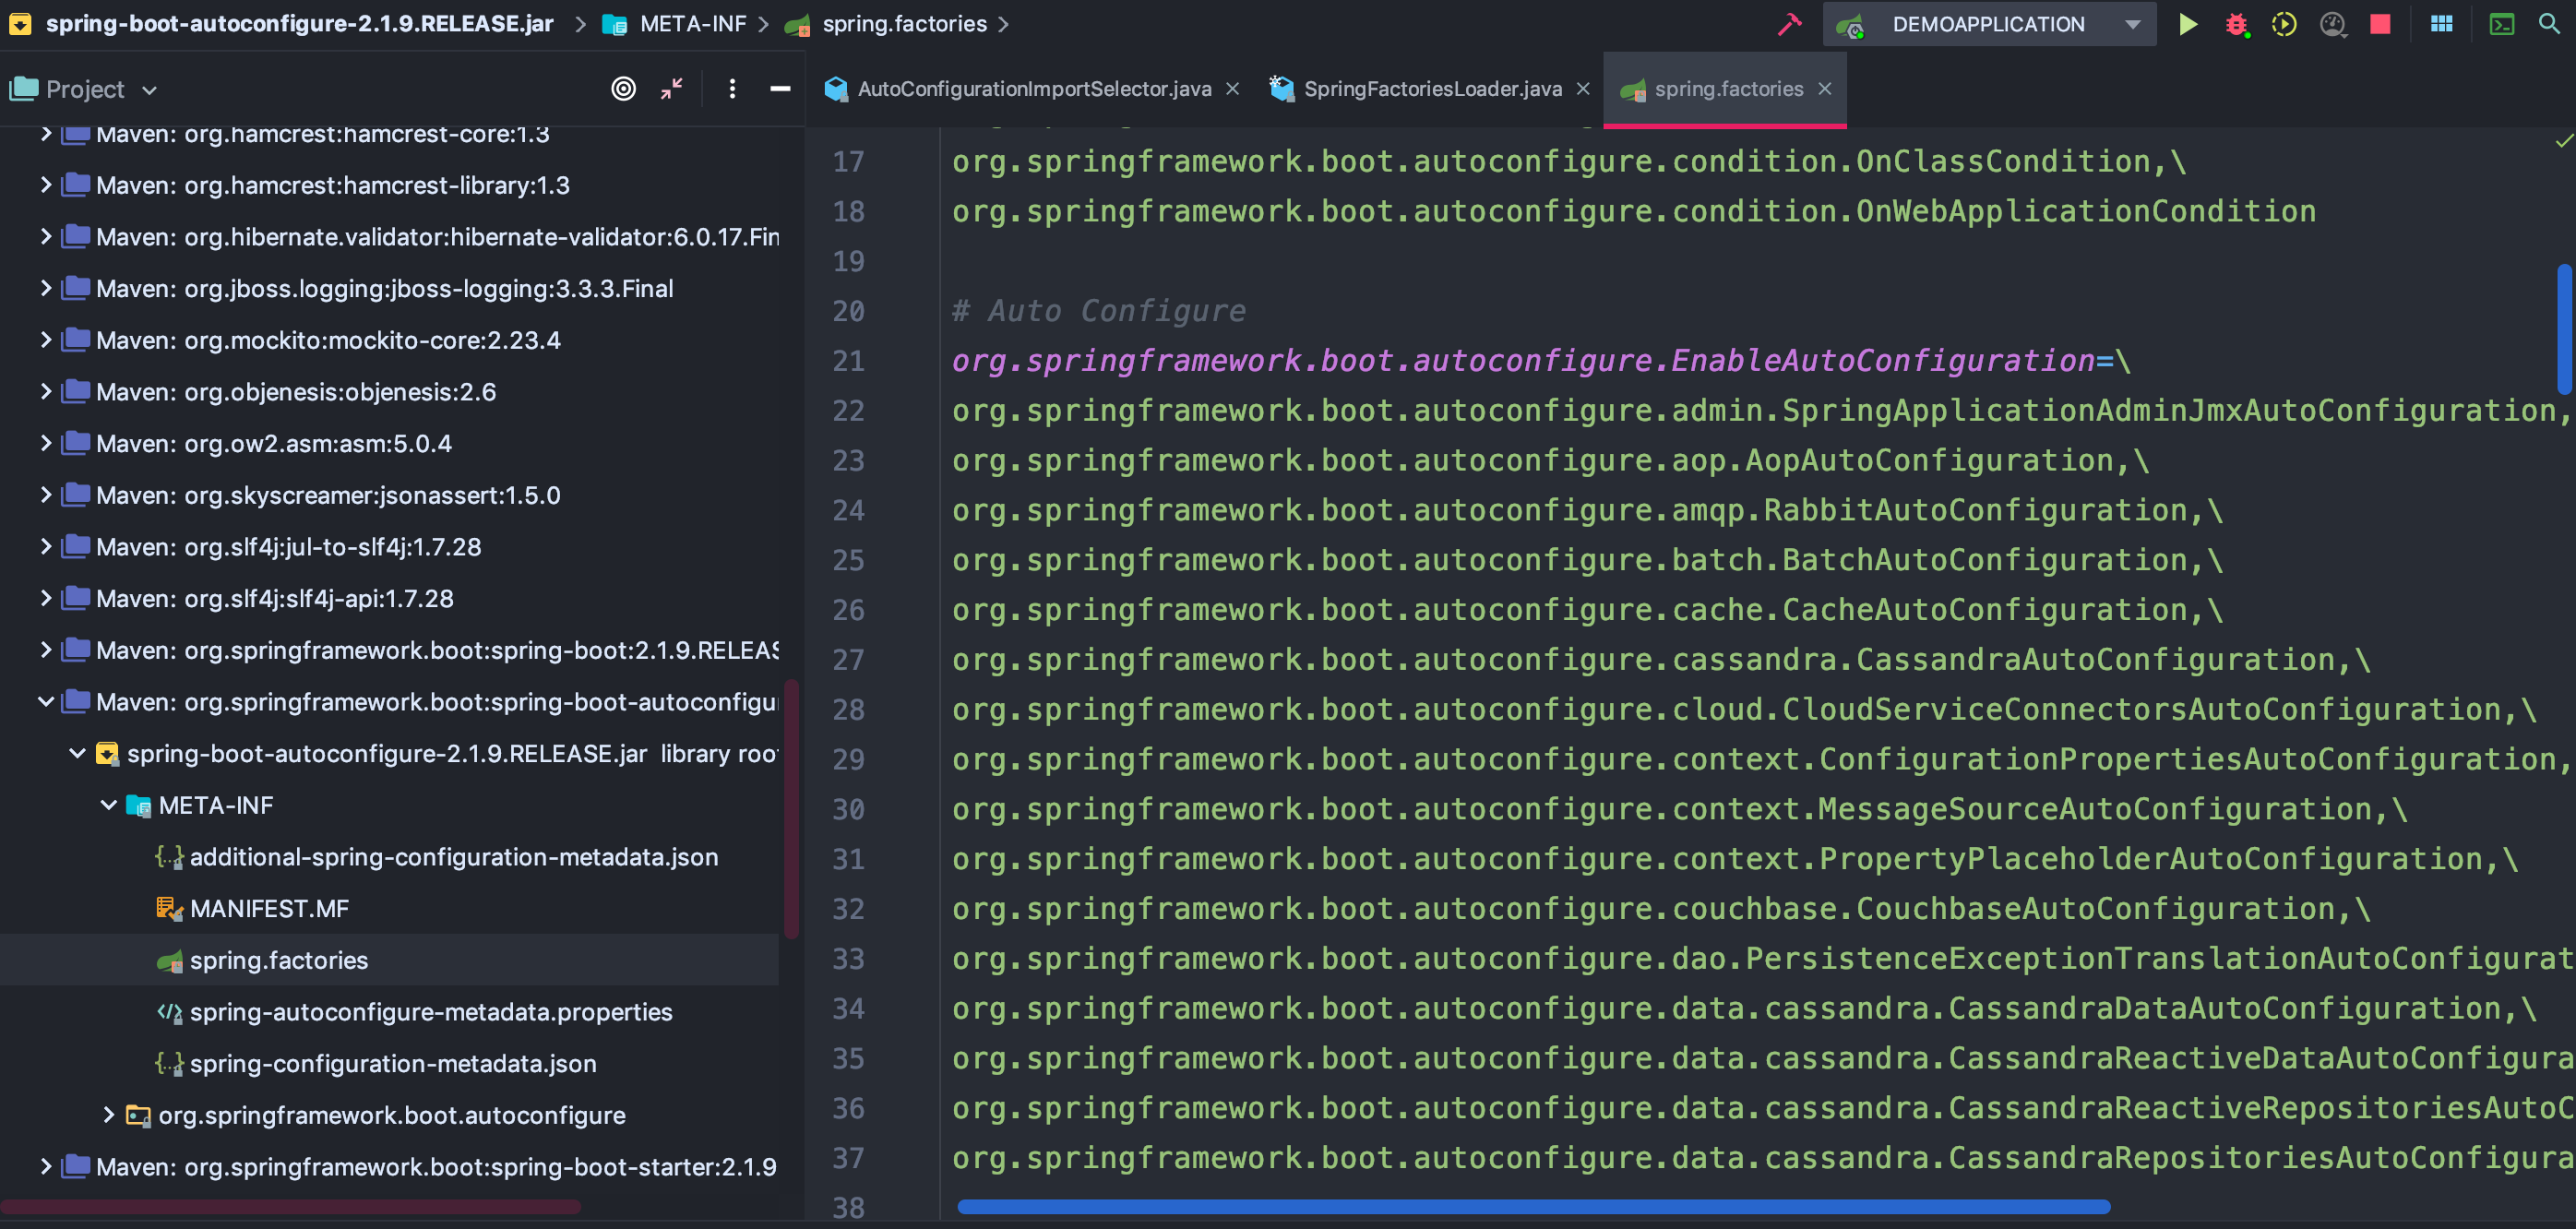The image size is (2576, 1229).
Task: Close the AutoConfigurationImportSelector.java tab
Action: (x=1232, y=89)
